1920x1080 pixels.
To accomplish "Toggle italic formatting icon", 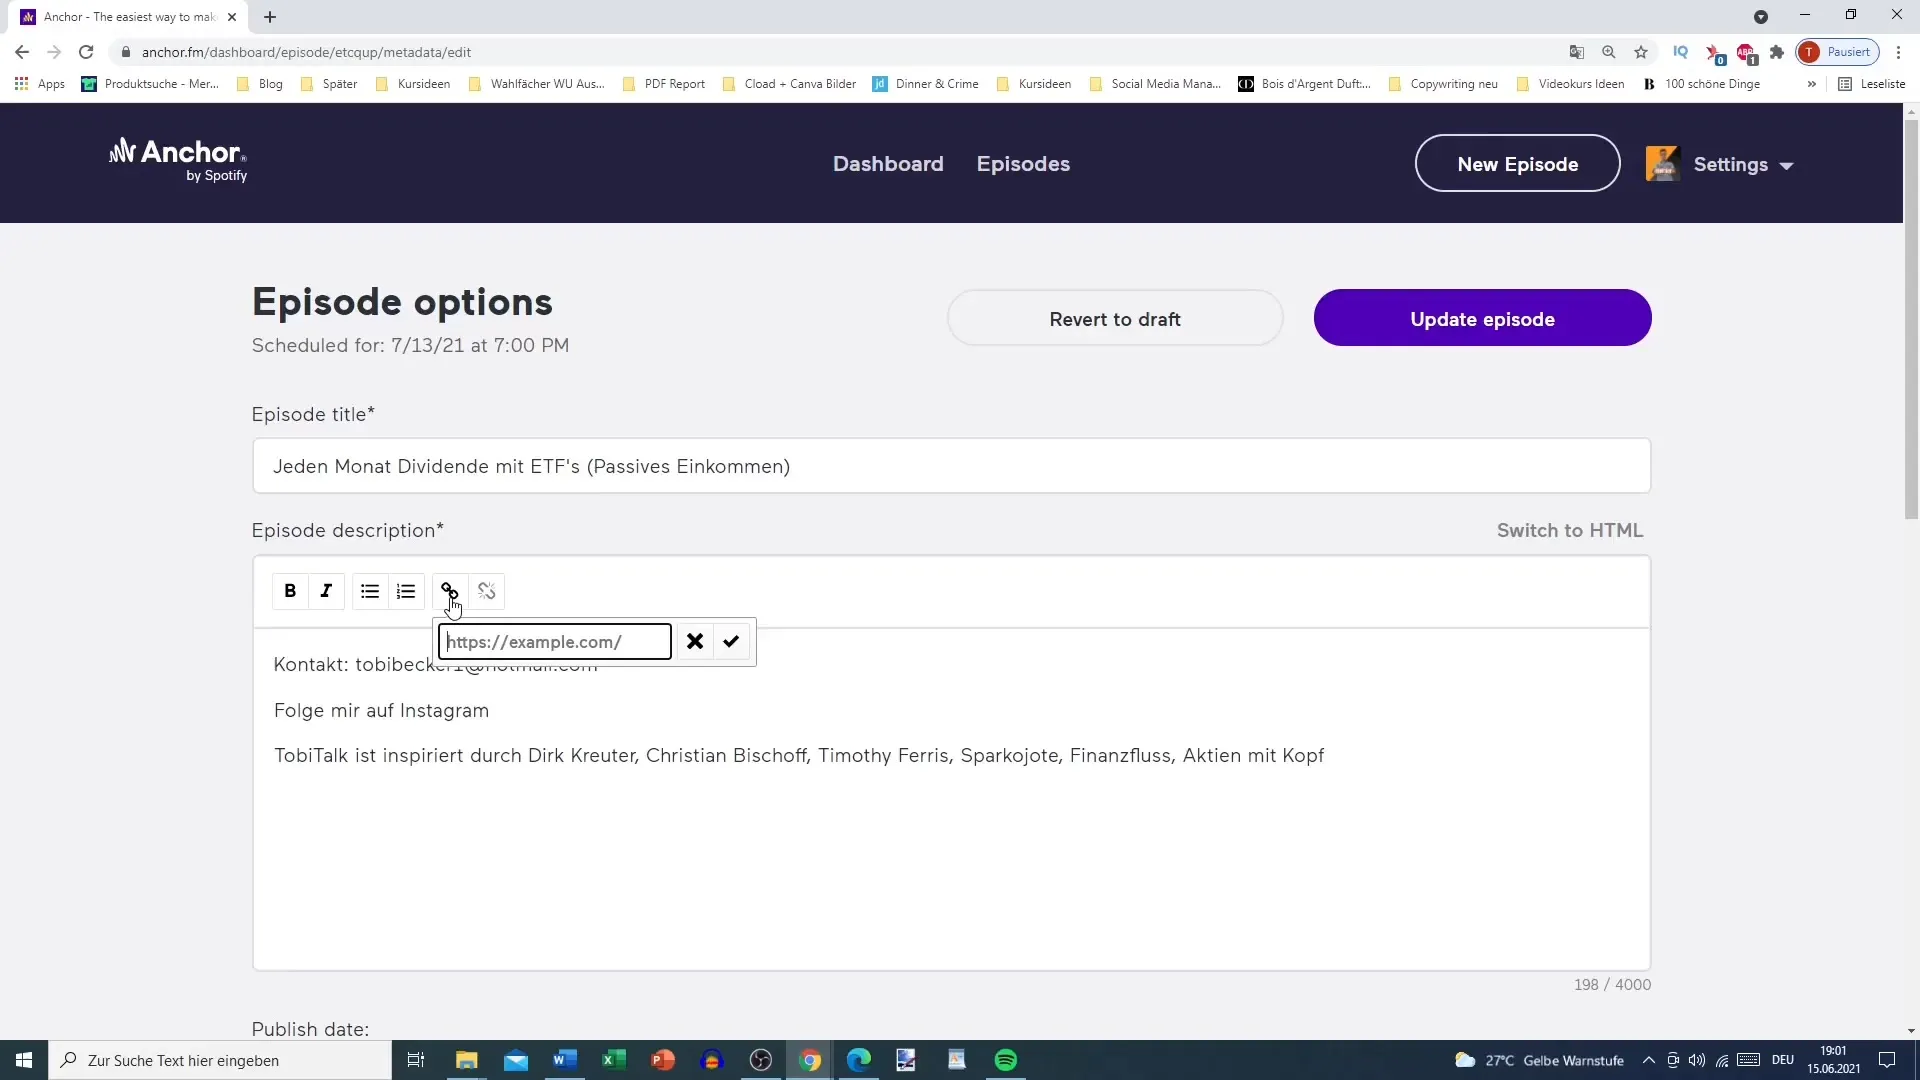I will [326, 591].
